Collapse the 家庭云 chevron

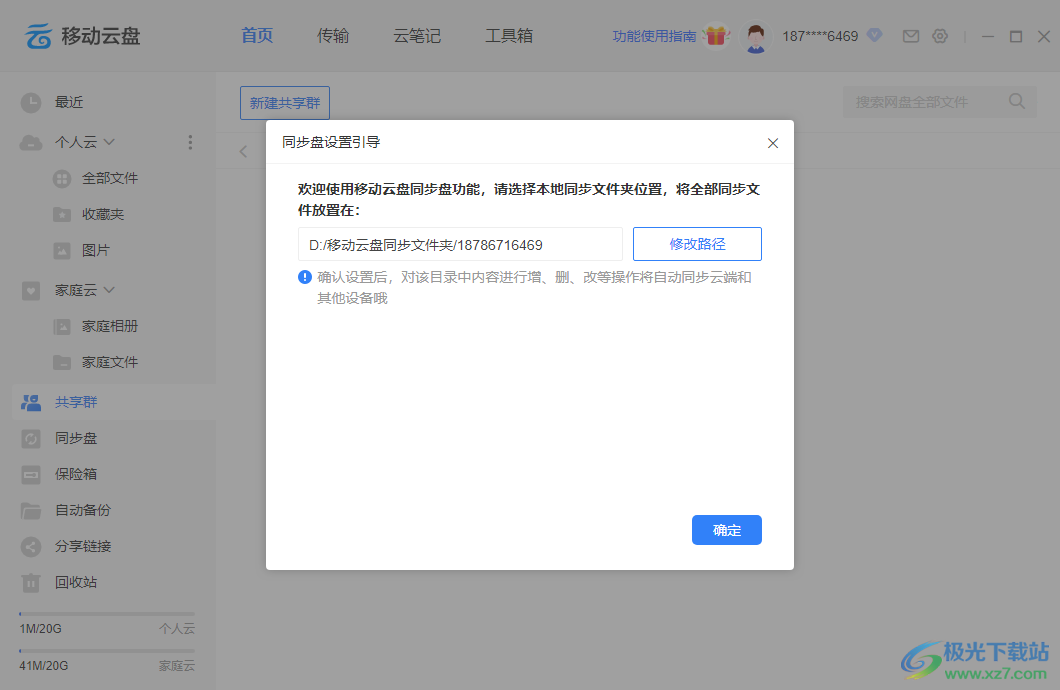click(110, 290)
